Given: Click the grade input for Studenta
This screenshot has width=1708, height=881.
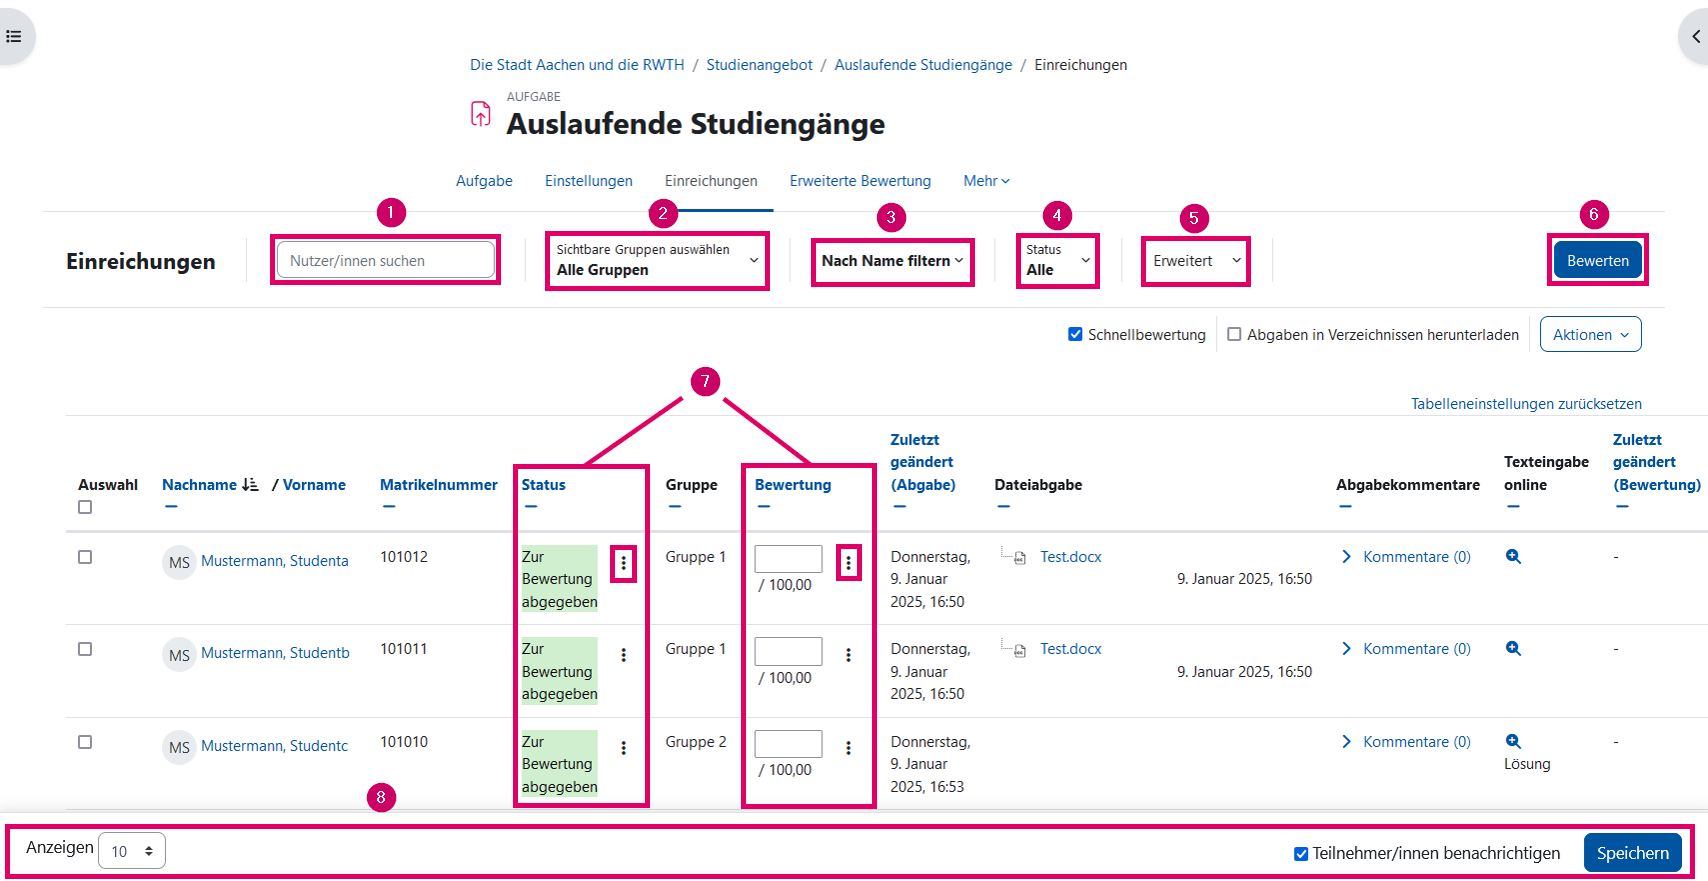Looking at the screenshot, I should pyautogui.click(x=788, y=559).
